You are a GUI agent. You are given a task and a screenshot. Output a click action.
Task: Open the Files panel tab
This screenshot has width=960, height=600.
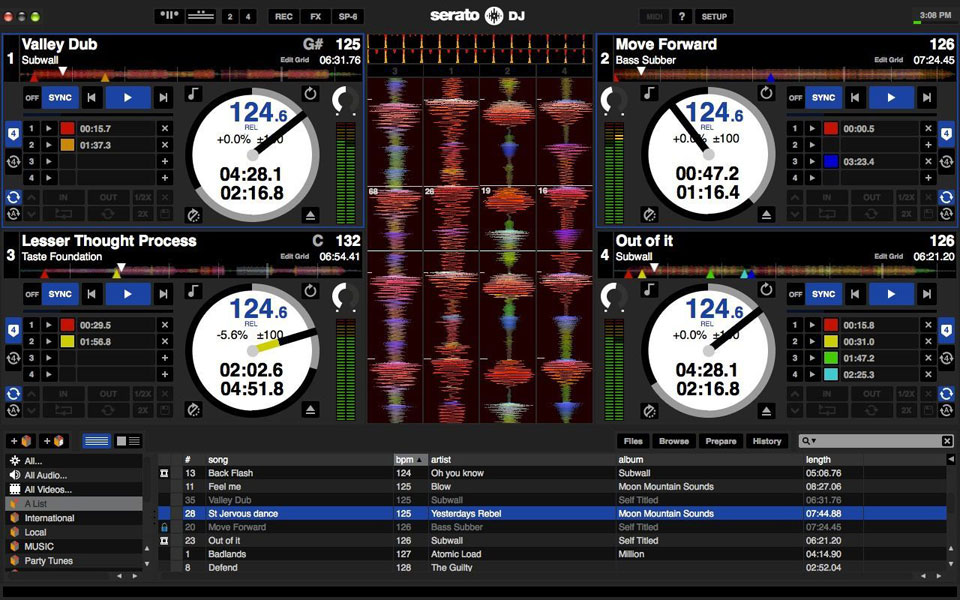(x=633, y=441)
